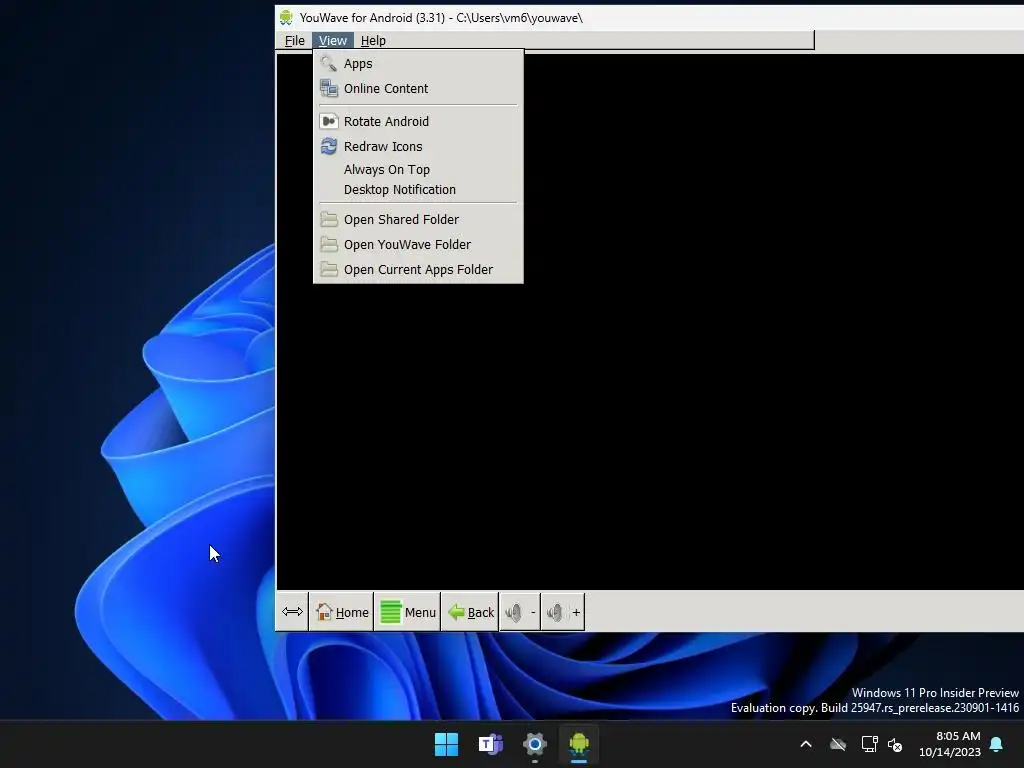
Task: Open the File menu
Action: [x=295, y=40]
